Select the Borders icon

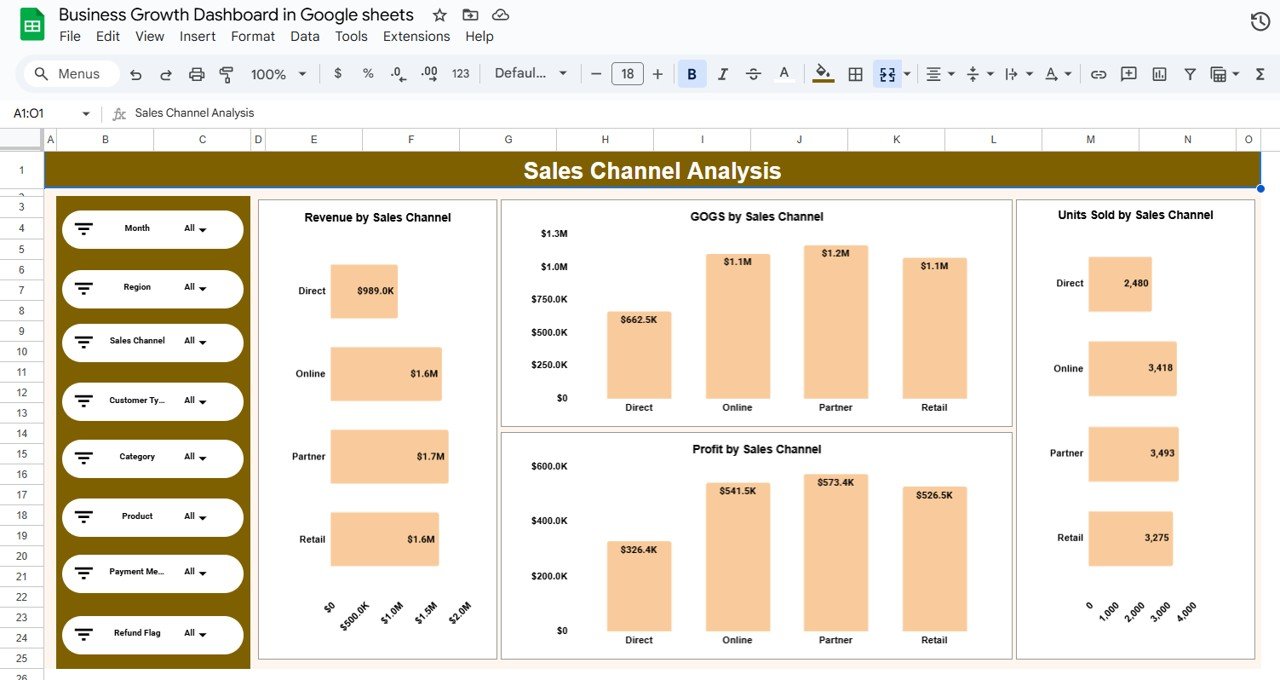(855, 73)
